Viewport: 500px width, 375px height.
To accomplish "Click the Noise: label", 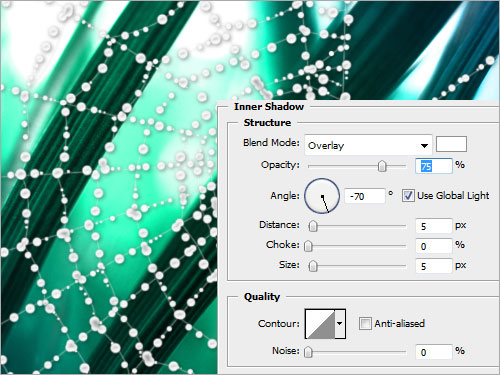I will click(x=286, y=351).
